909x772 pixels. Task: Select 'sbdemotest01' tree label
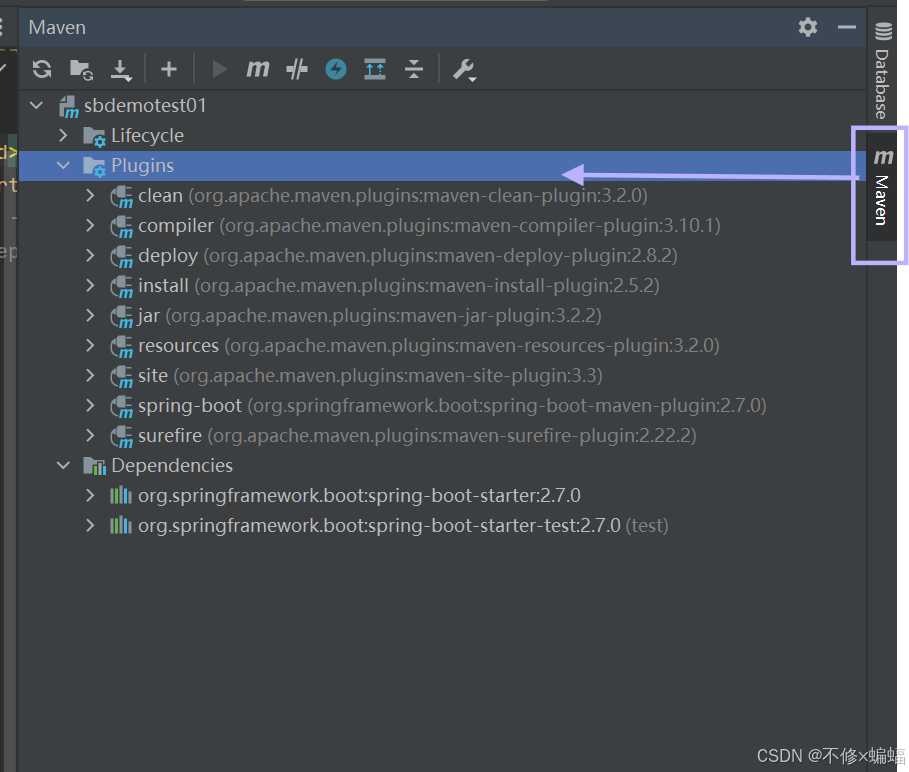point(145,105)
